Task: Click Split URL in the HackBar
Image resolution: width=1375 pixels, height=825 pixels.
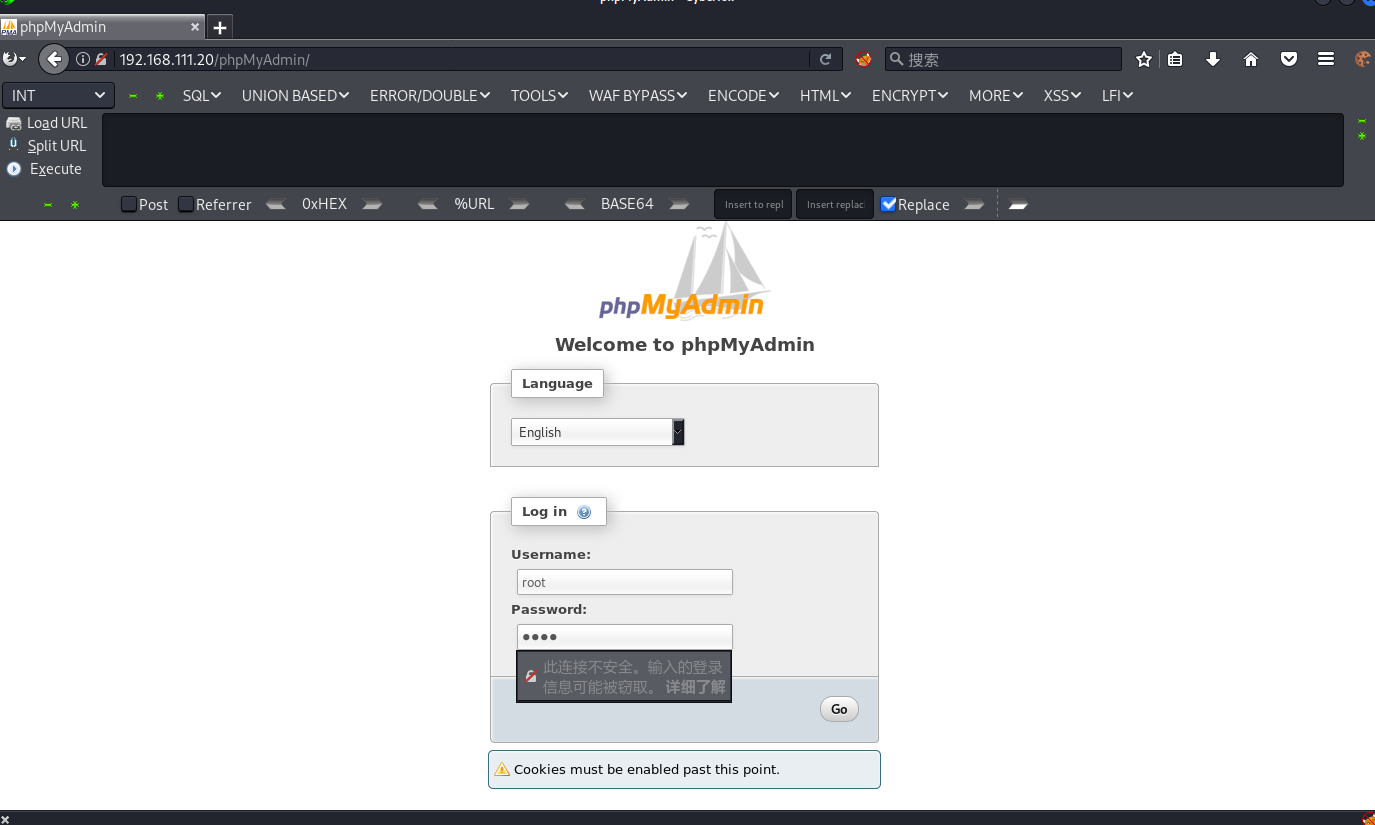Action: click(x=47, y=146)
